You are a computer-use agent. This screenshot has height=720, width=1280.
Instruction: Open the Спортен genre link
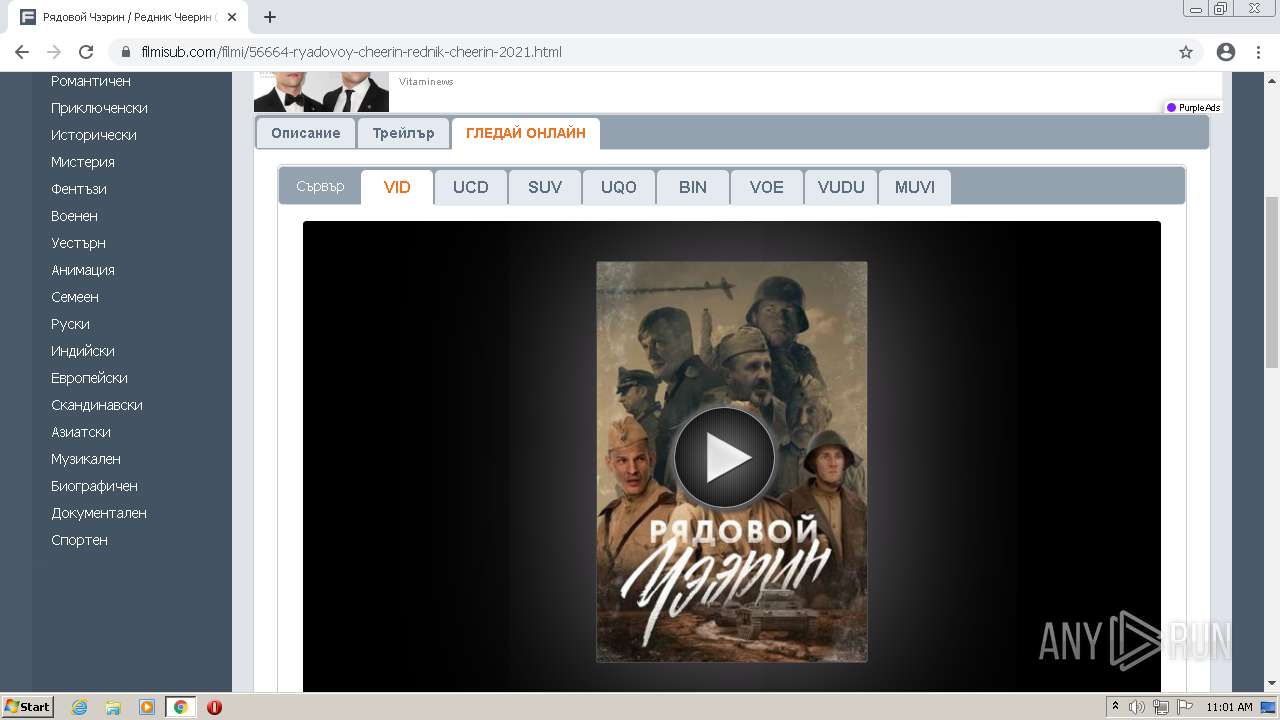[x=79, y=540]
